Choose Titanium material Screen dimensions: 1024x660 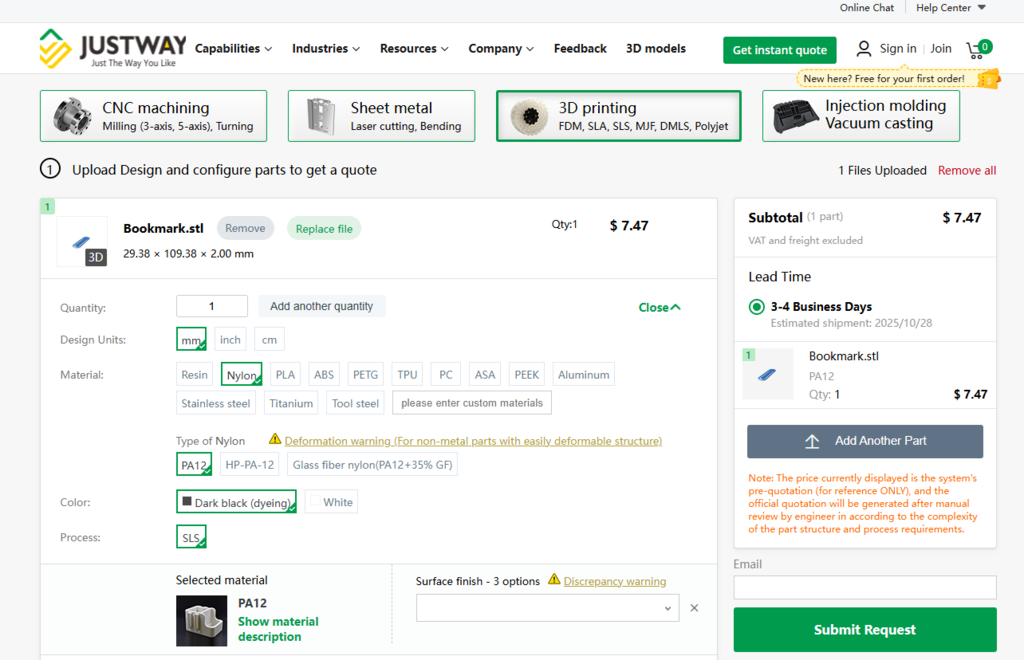(291, 403)
